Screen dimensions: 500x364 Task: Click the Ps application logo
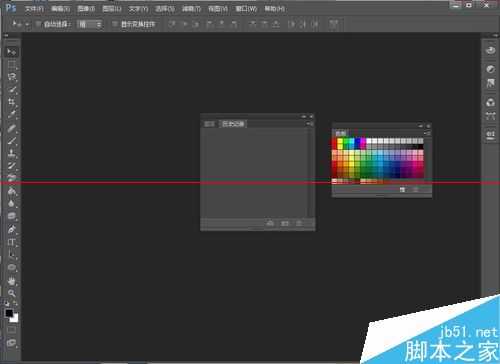(11, 8)
